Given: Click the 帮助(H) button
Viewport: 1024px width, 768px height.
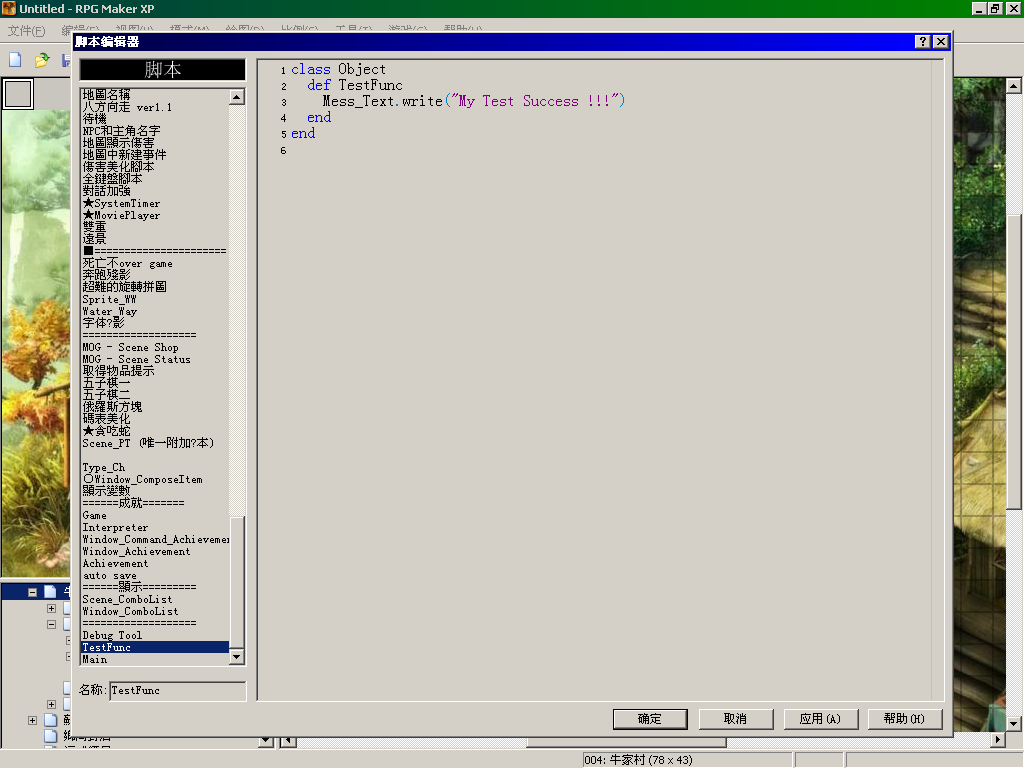Looking at the screenshot, I should click(x=904, y=719).
